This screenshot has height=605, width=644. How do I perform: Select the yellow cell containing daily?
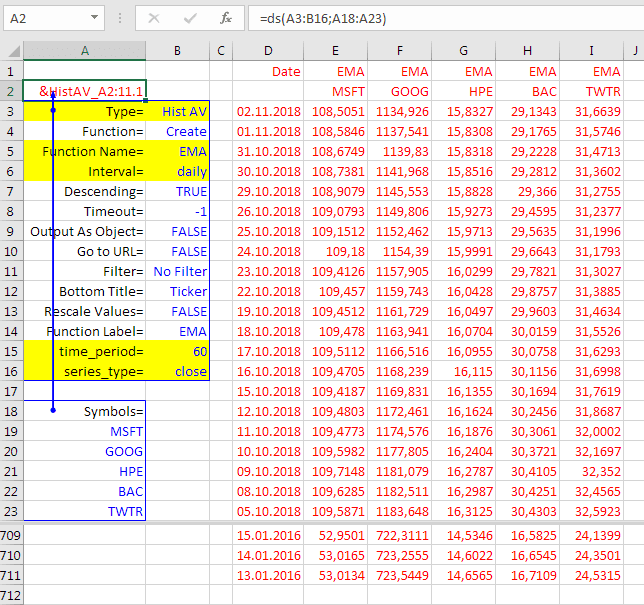pyautogui.click(x=178, y=171)
